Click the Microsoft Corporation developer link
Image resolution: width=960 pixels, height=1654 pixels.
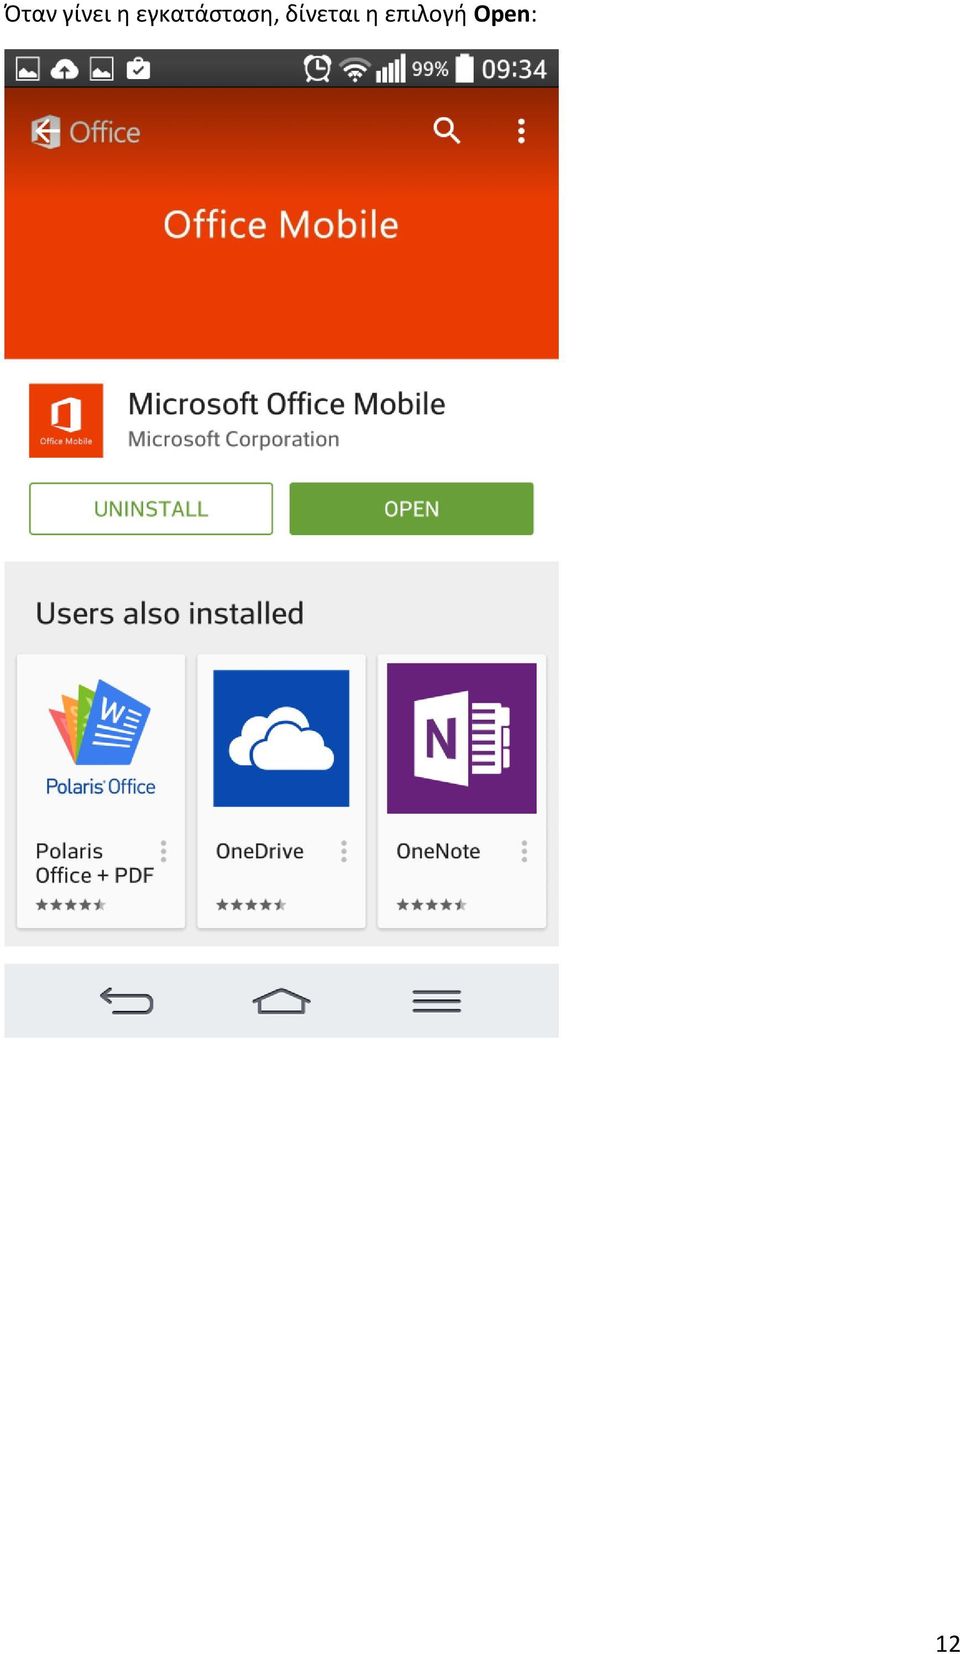(234, 439)
